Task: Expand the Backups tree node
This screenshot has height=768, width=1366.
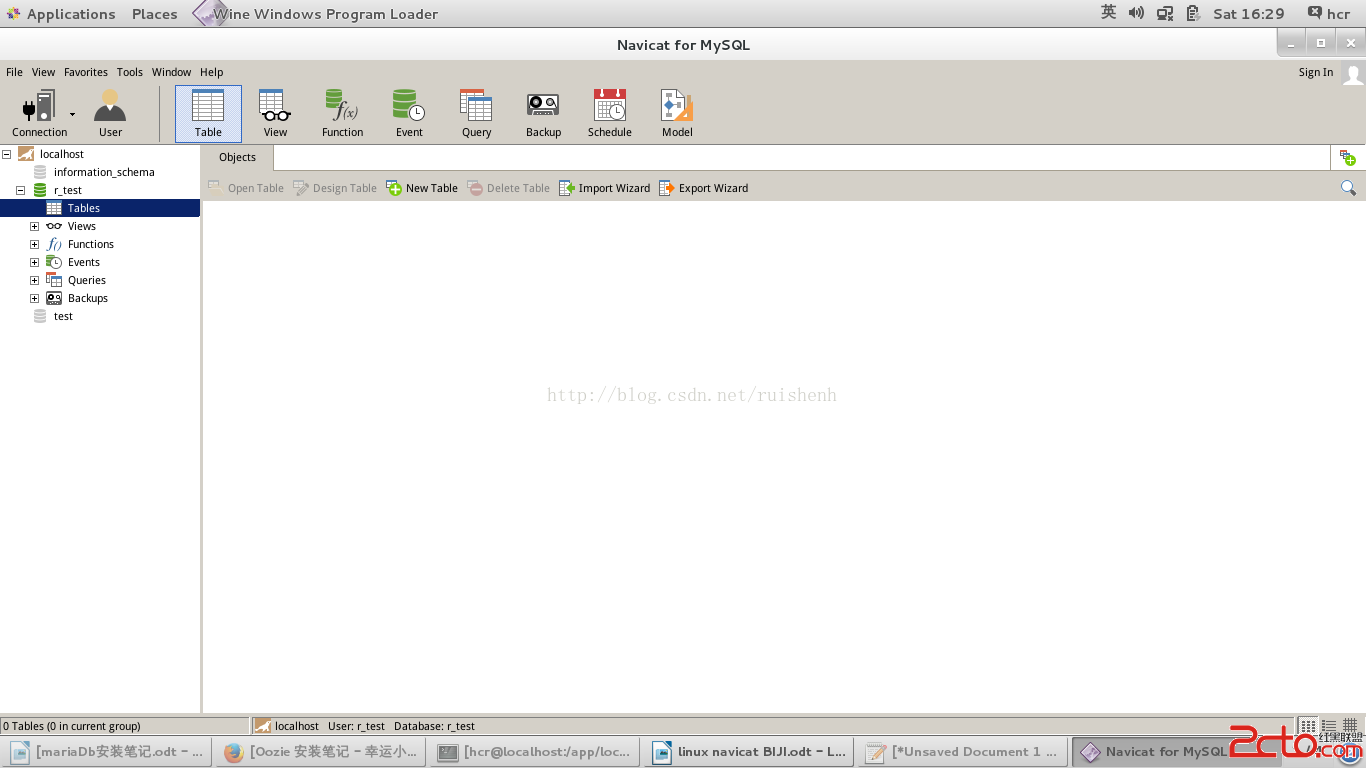Action: pyautogui.click(x=34, y=298)
